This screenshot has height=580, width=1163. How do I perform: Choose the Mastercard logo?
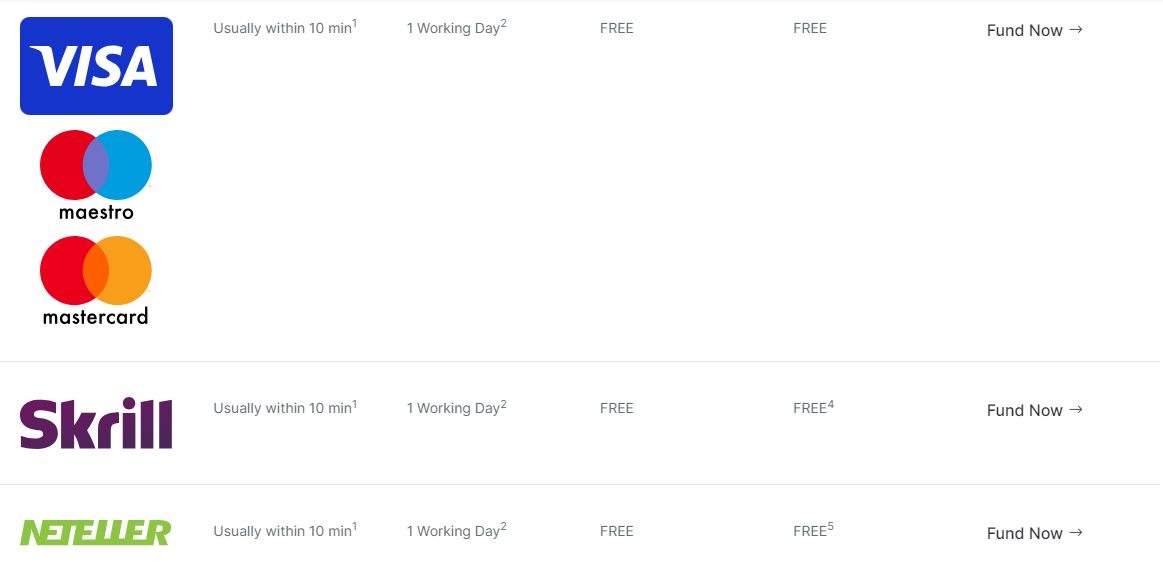point(96,281)
